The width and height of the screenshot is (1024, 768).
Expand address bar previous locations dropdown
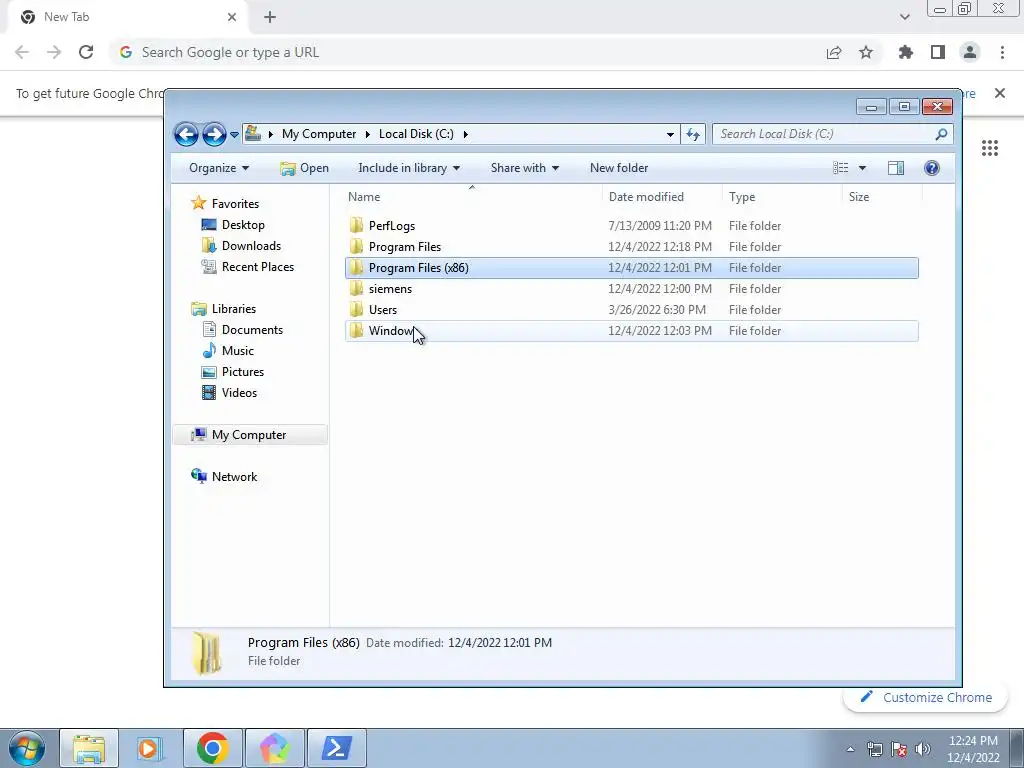coord(670,135)
